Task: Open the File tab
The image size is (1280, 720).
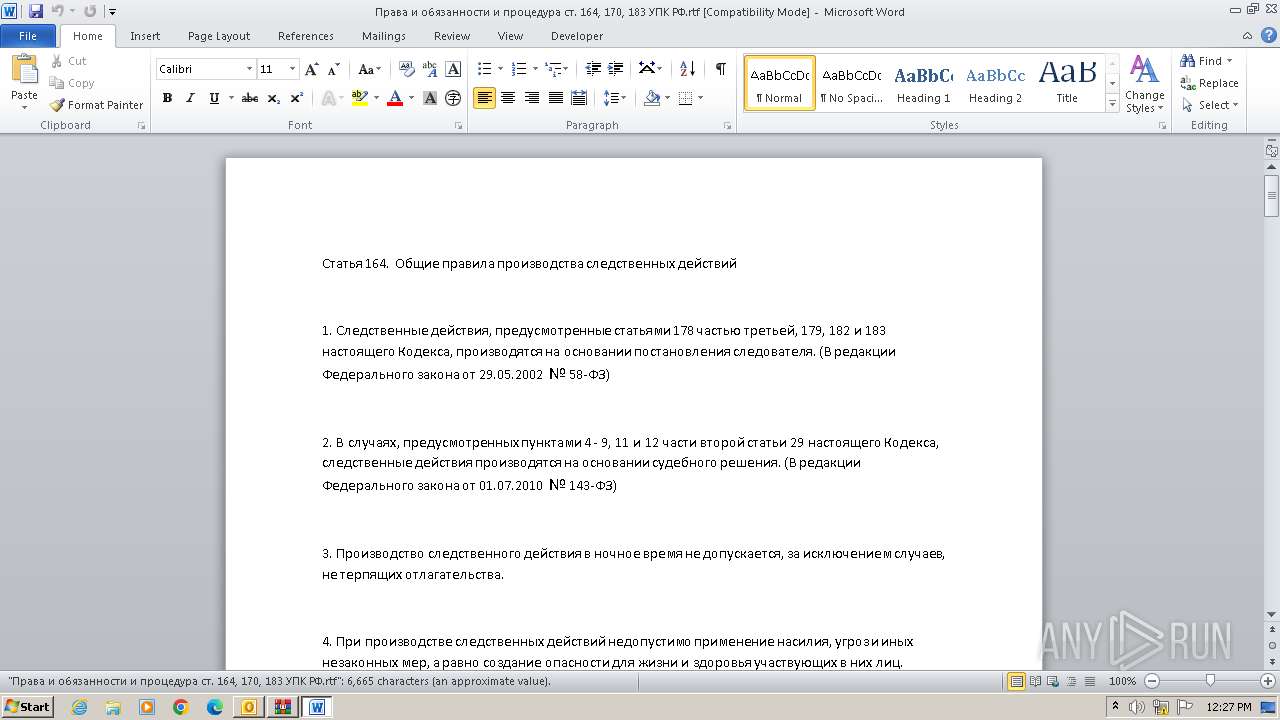Action: pyautogui.click(x=28, y=36)
